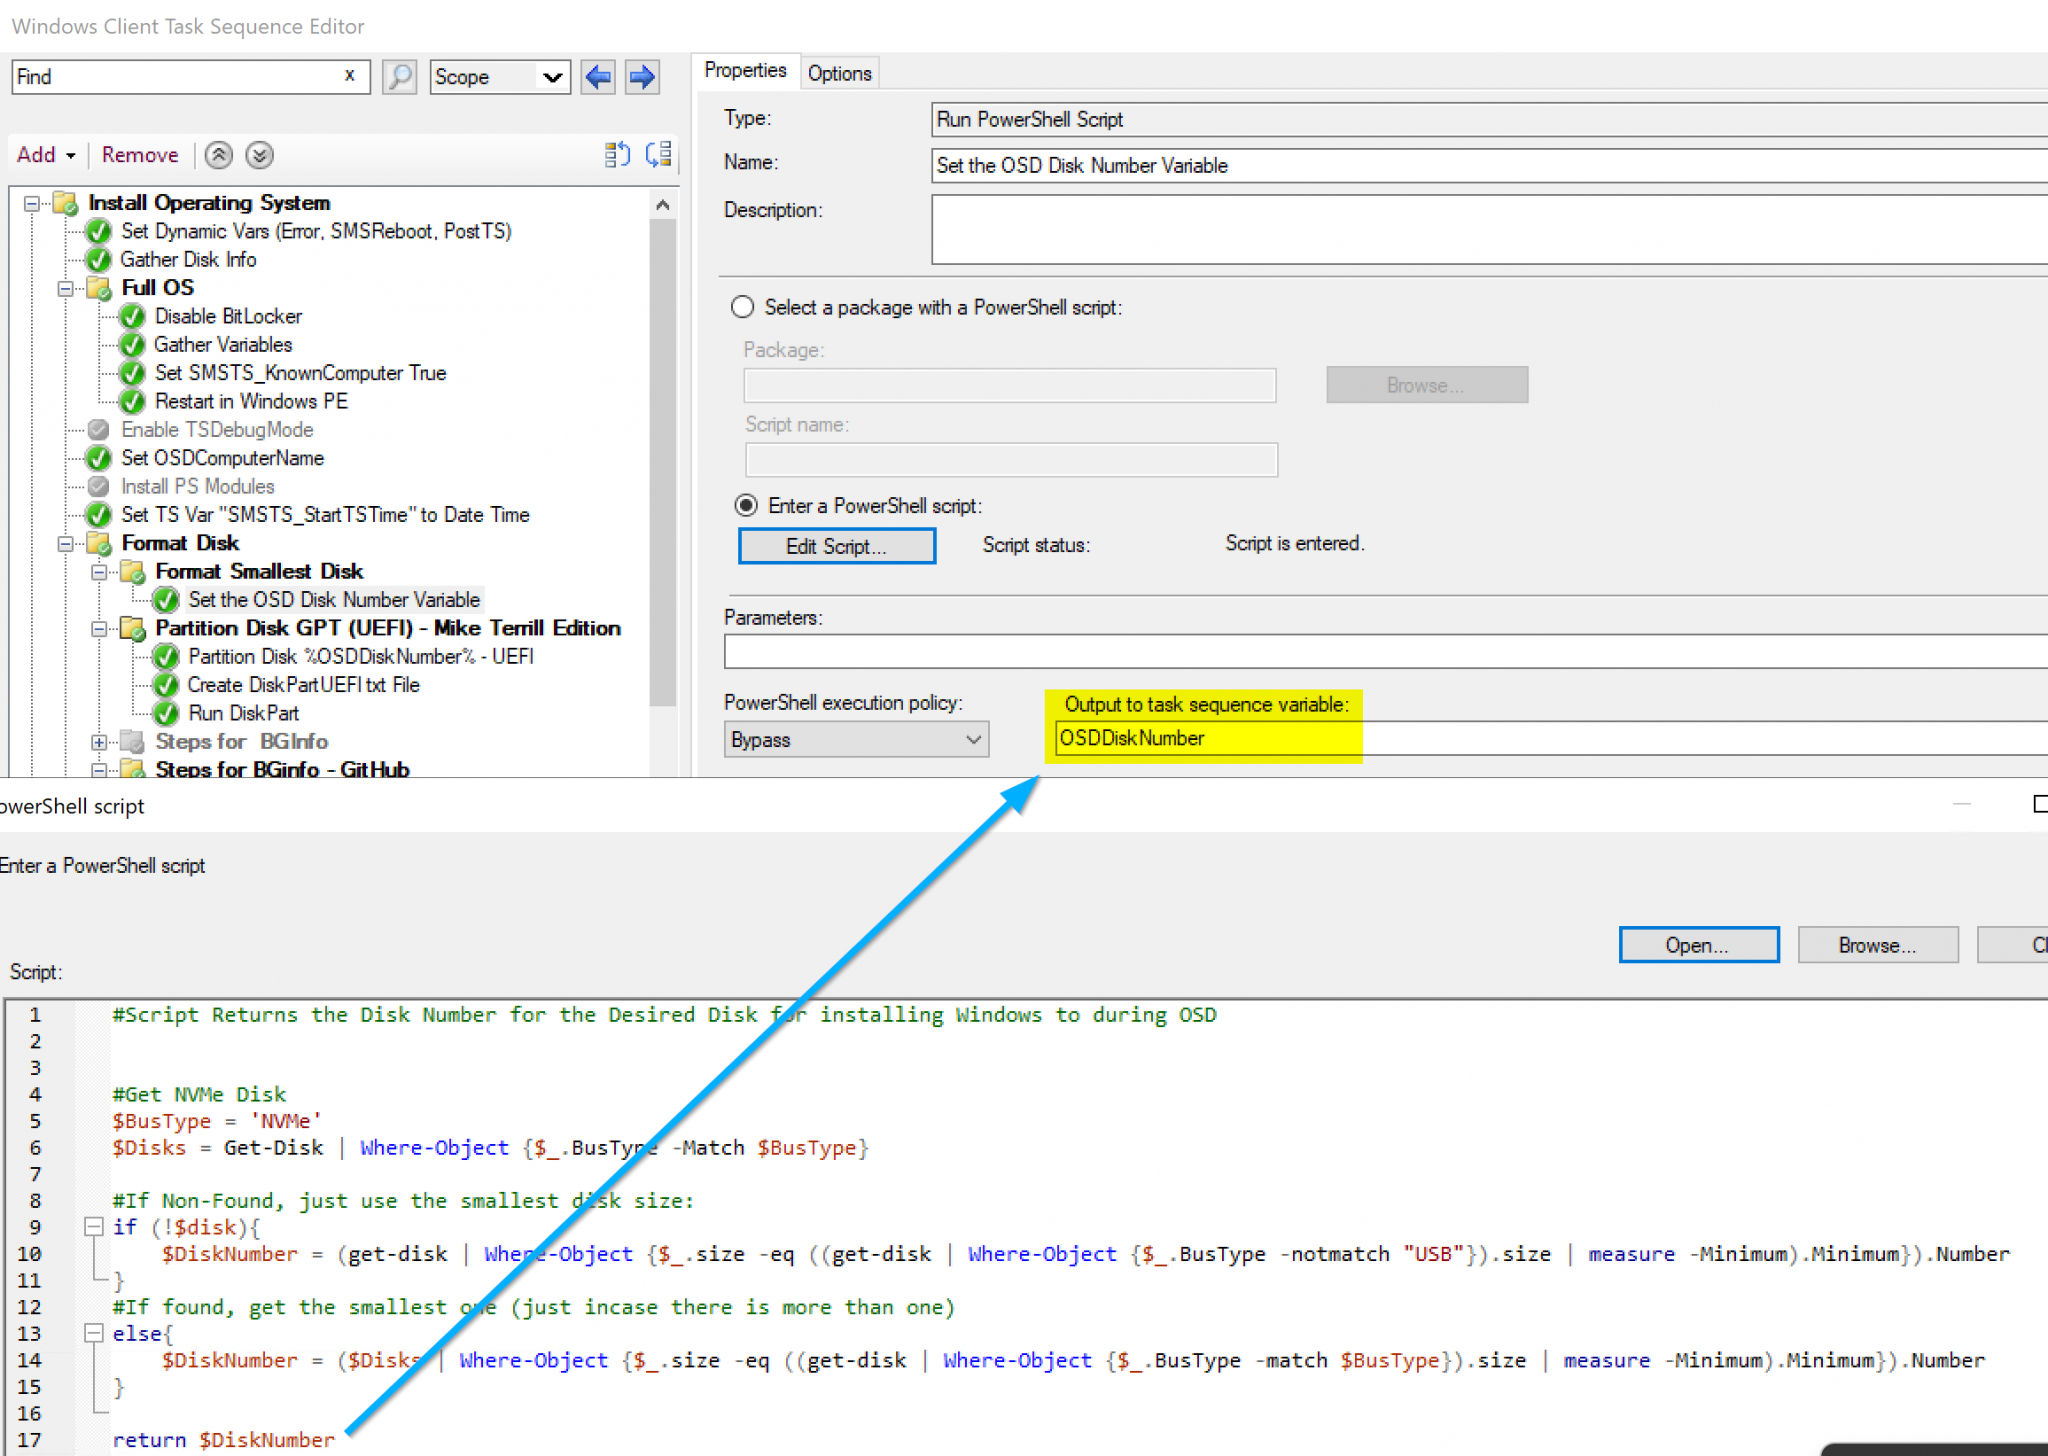Click the OSDDiskNumber variable field
Viewport: 2048px width, 1456px height.
tap(1200, 738)
